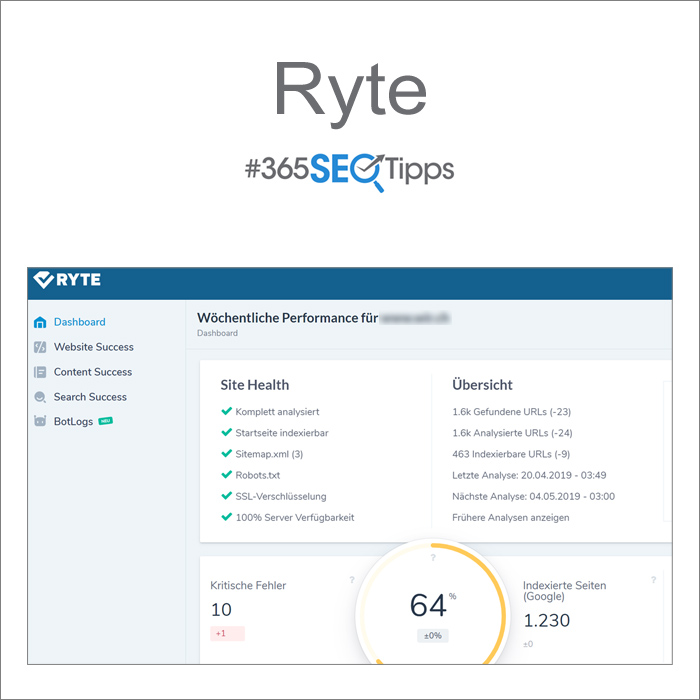700x700 pixels.
Task: Click 1.6k Gefundene URLs entry
Action: [x=512, y=412]
